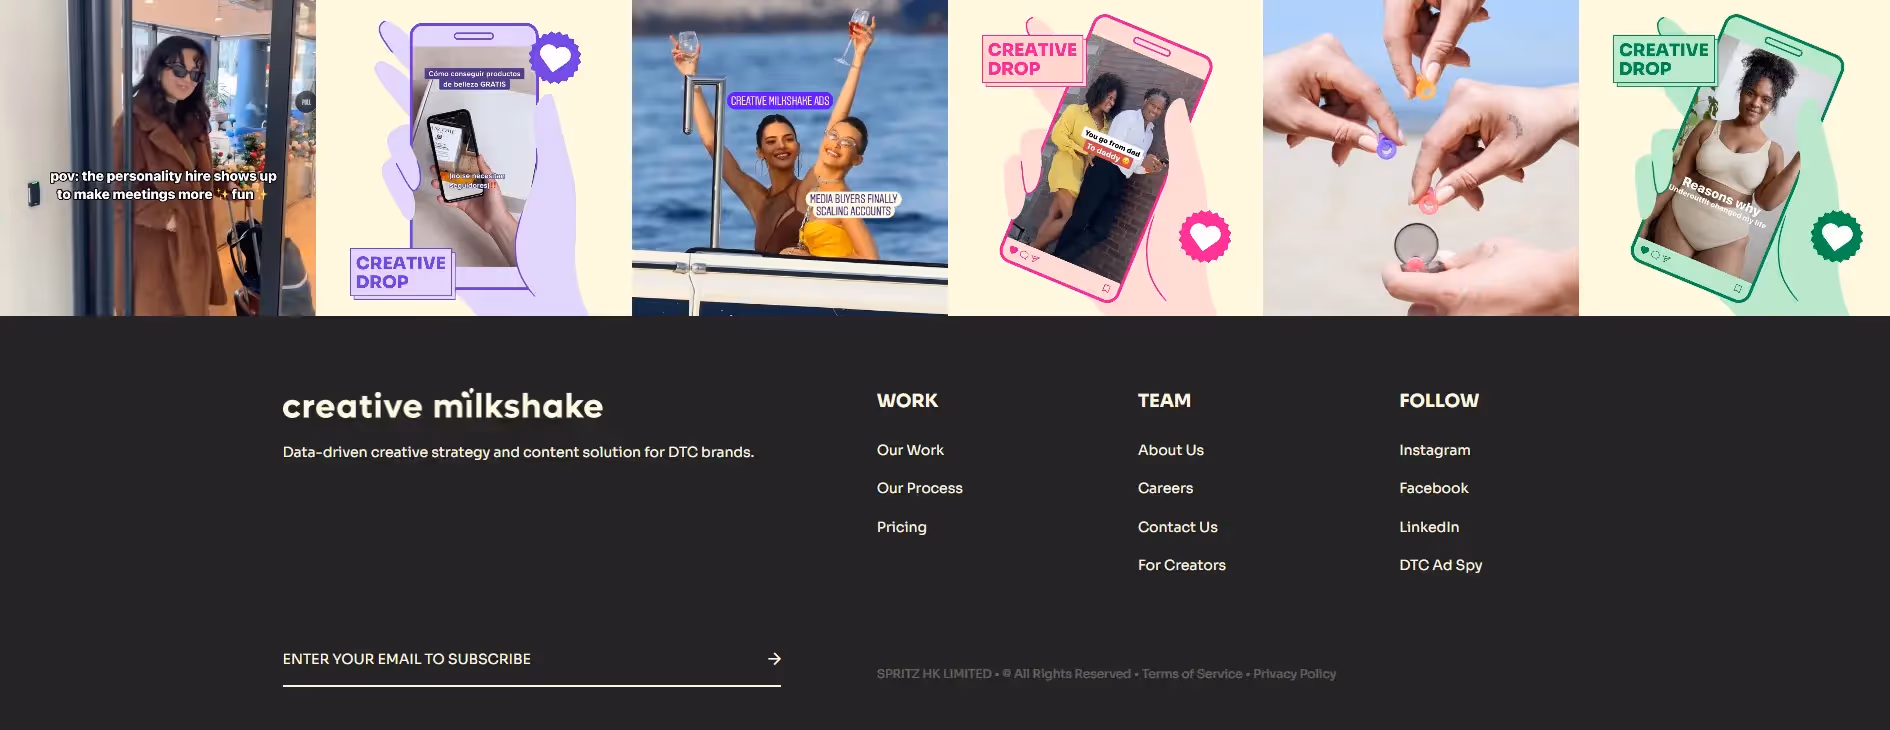1890x730 pixels.
Task: Go to the Contact Us page
Action: (1177, 527)
